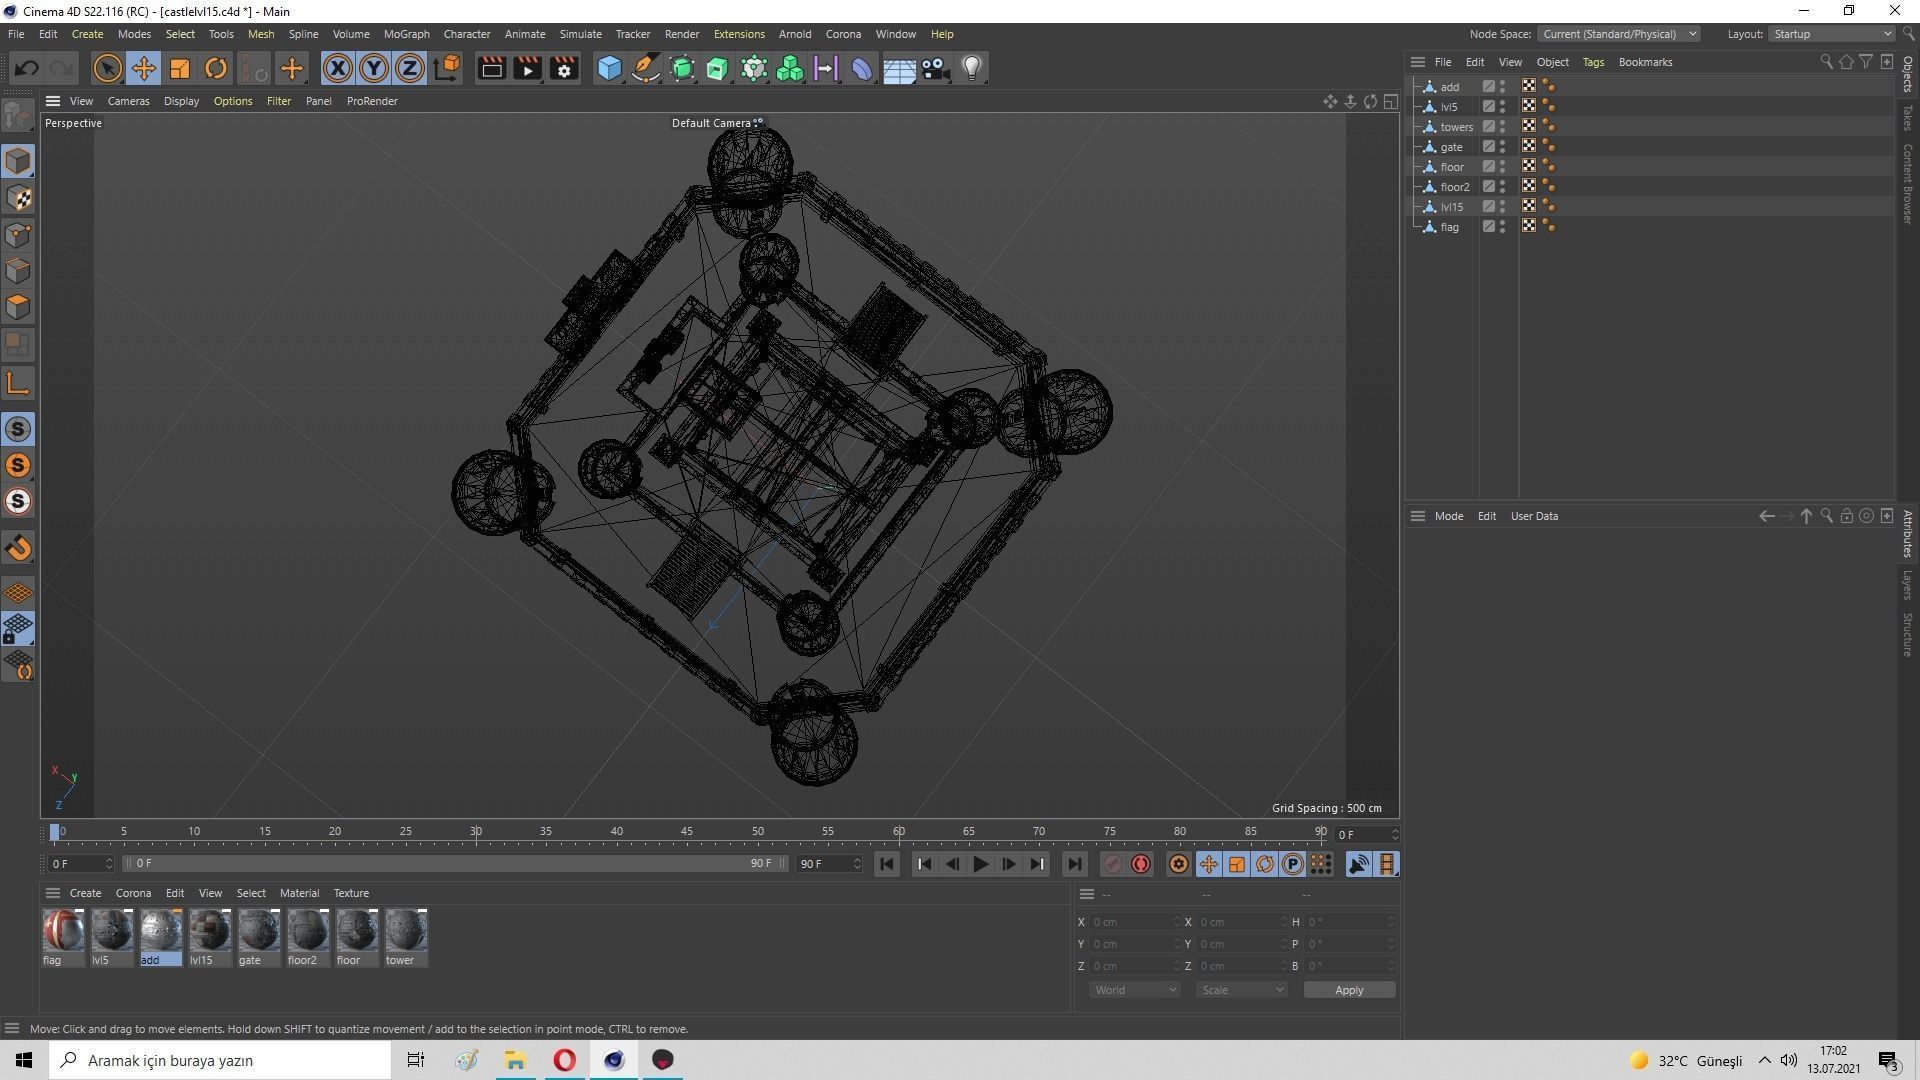
Task: Open the deformer Bend icon
Action: (x=862, y=68)
